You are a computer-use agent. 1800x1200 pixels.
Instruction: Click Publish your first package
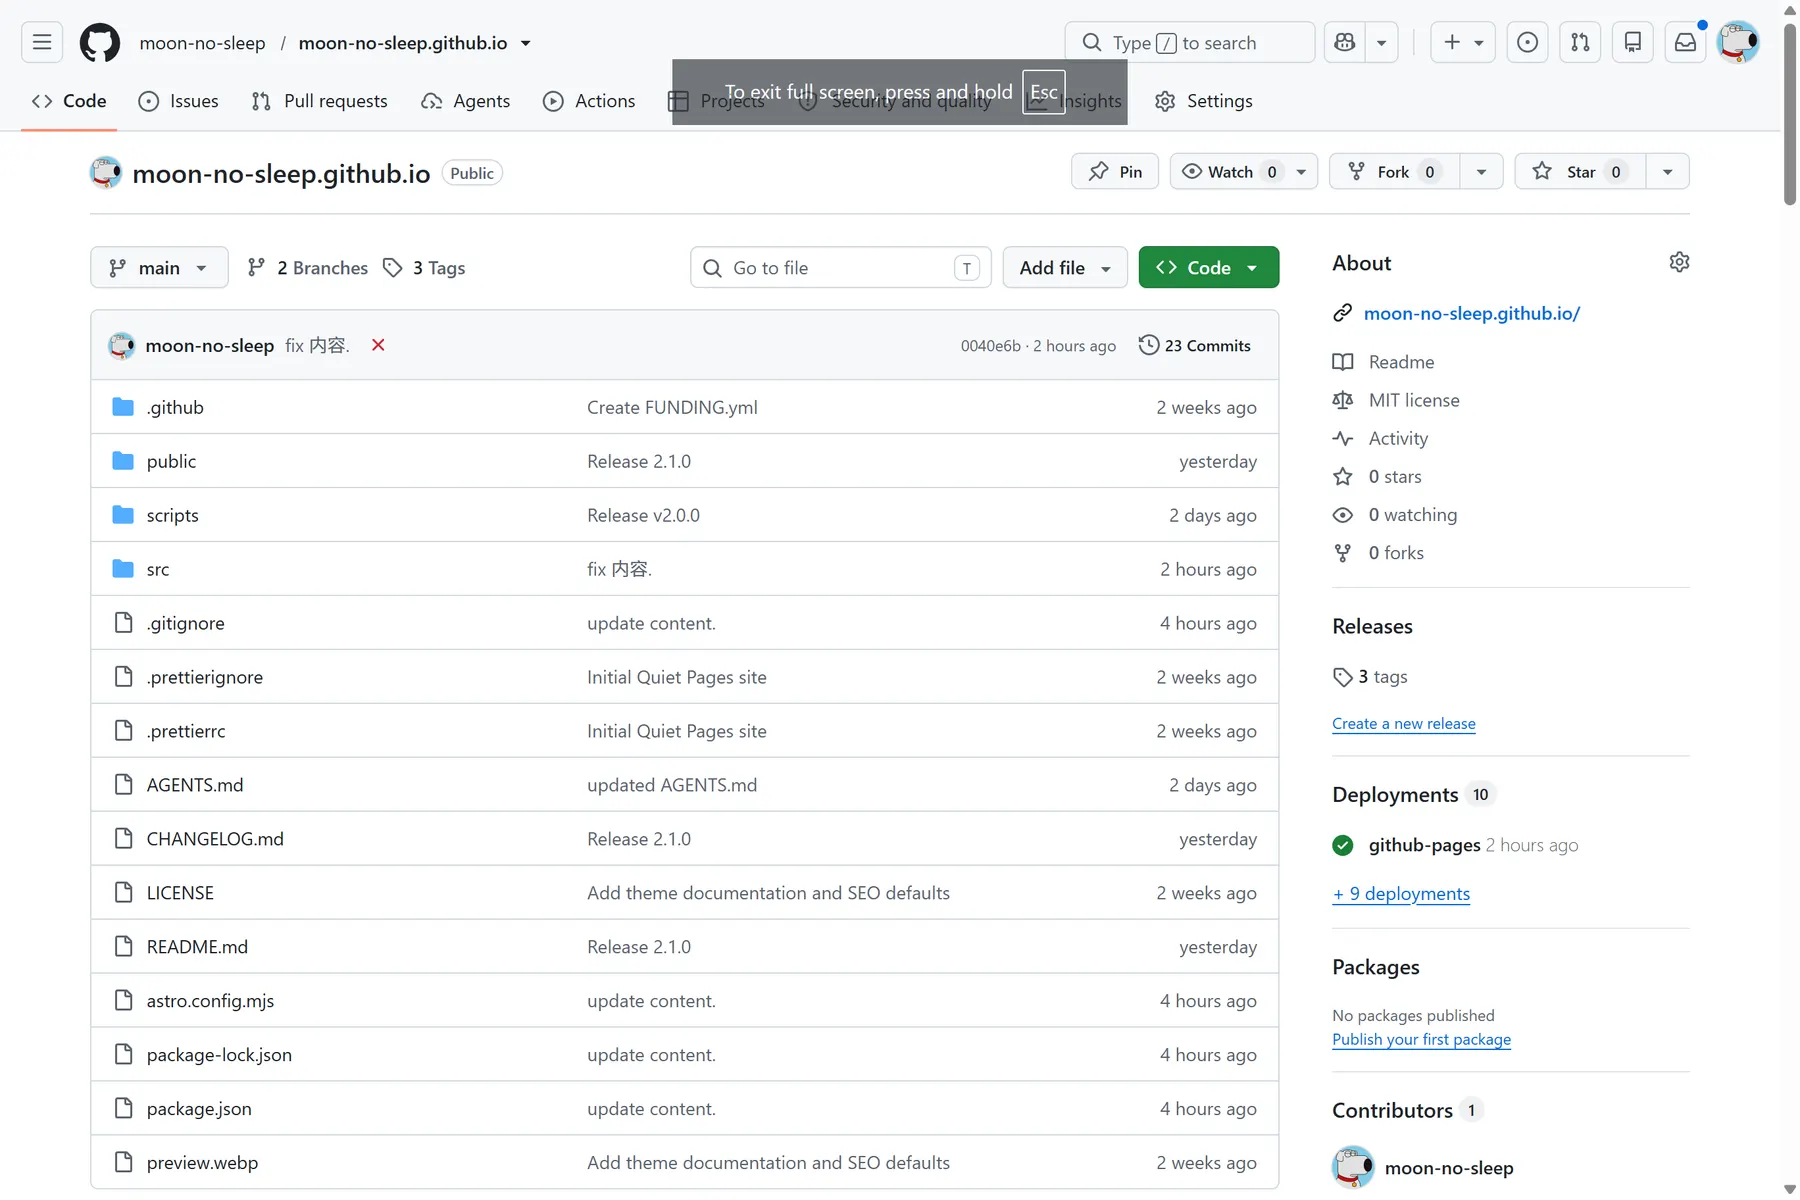(x=1421, y=1039)
